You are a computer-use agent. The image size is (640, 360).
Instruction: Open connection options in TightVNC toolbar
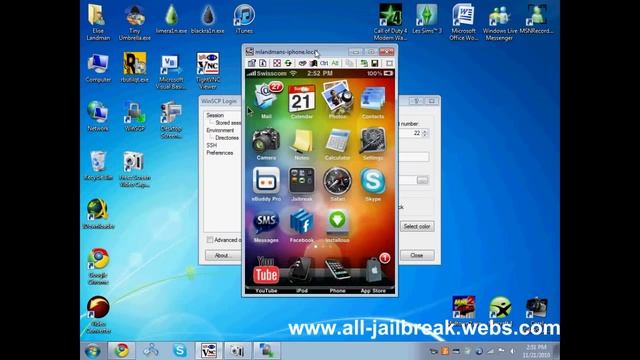[x=252, y=63]
